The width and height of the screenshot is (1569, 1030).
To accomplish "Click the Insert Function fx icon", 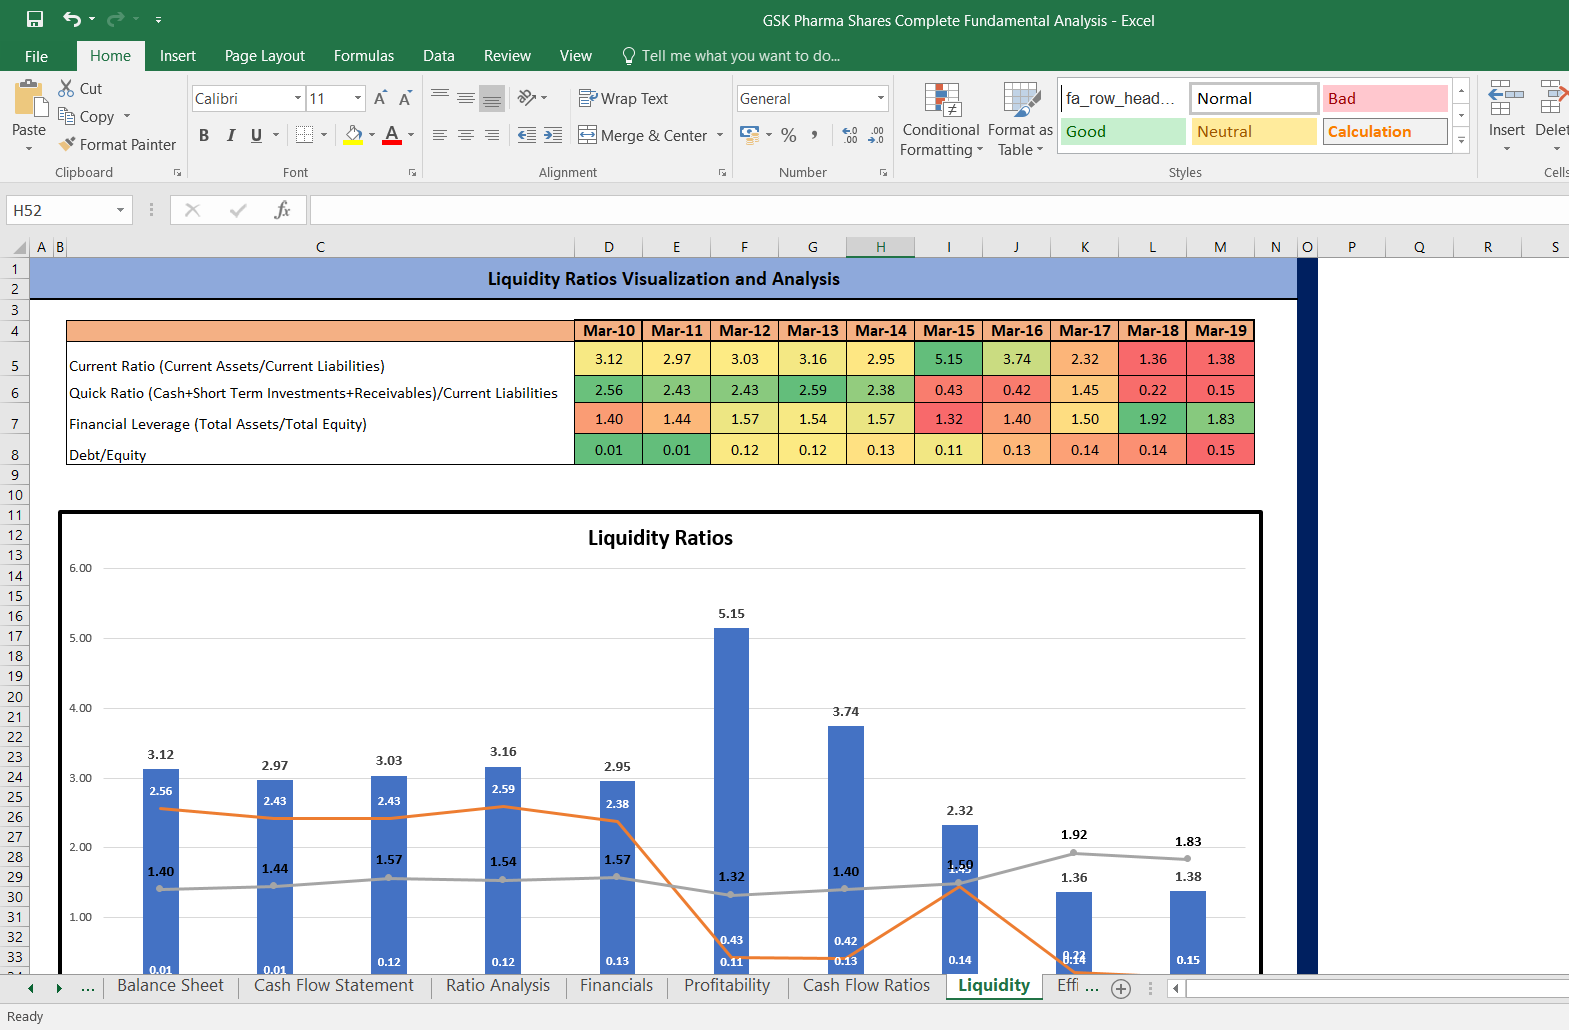I will [283, 210].
